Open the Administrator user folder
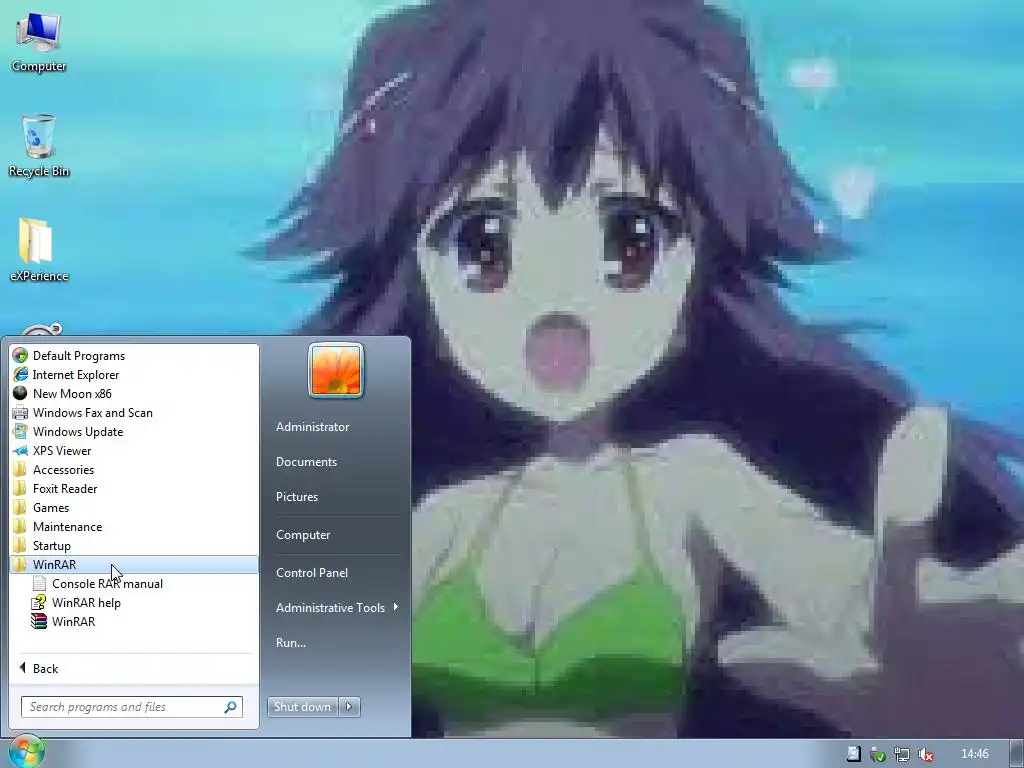The image size is (1024, 768). (x=312, y=426)
